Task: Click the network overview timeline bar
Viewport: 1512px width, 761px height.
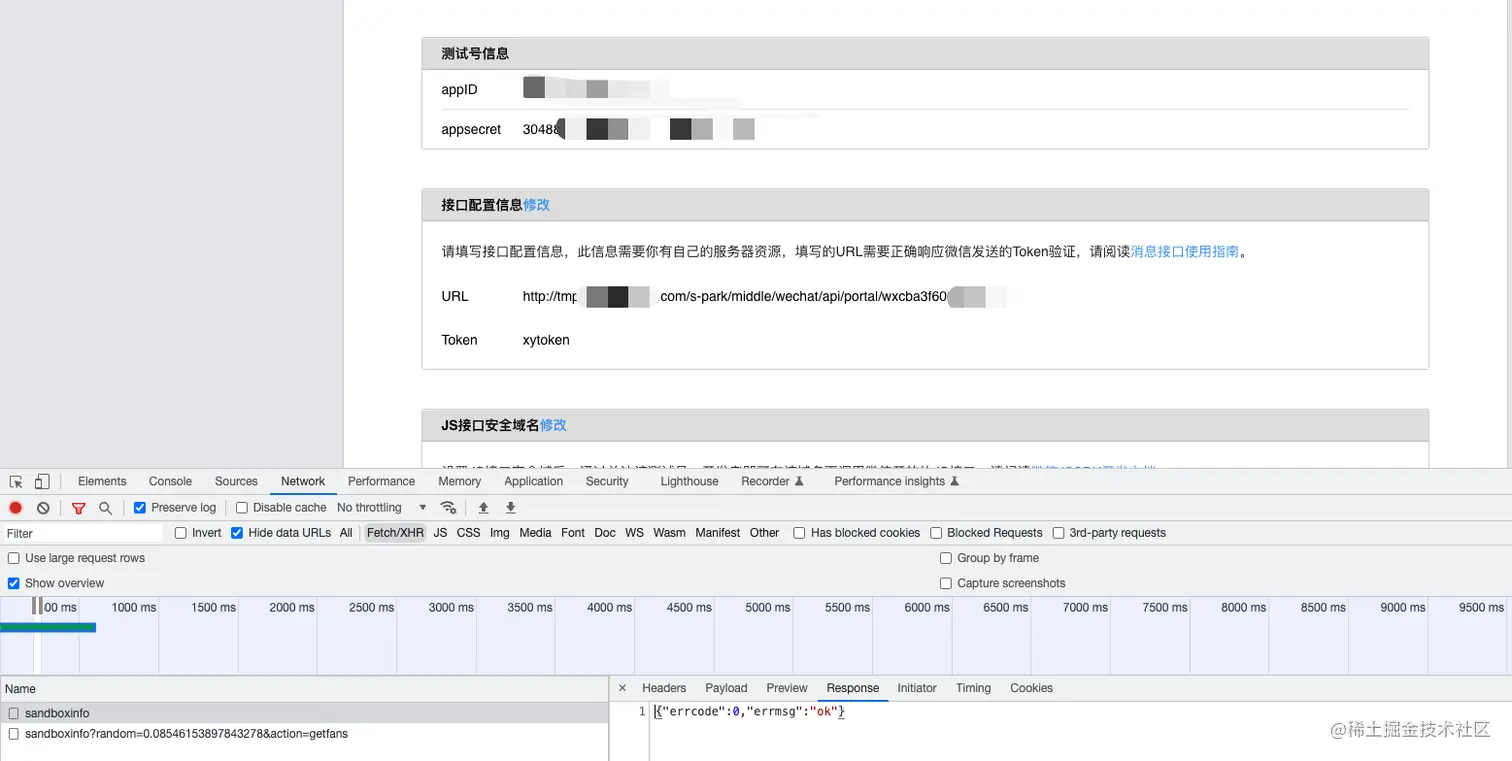Action: tap(48, 627)
